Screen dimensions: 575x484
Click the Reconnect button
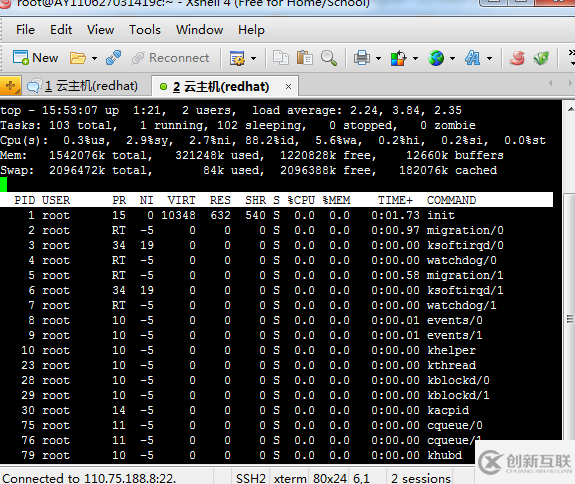(x=171, y=58)
